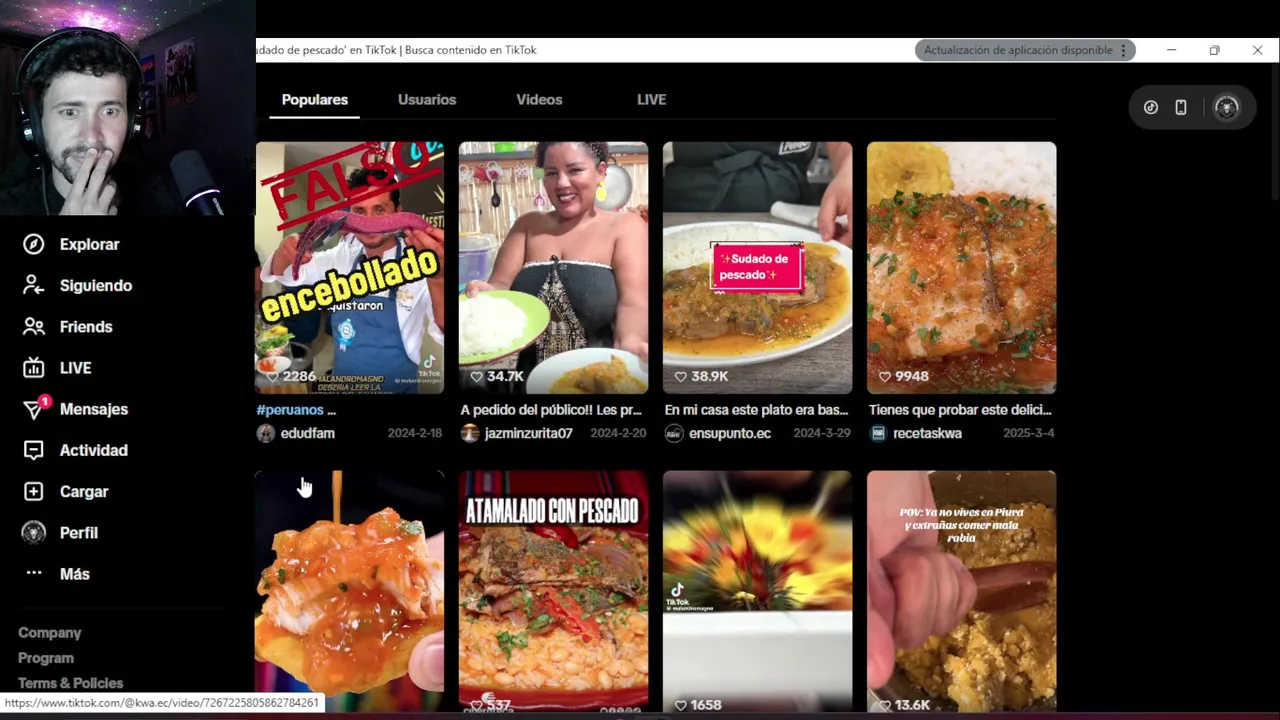
Task: Open the #peruanos hashtag link
Action: [x=290, y=409]
